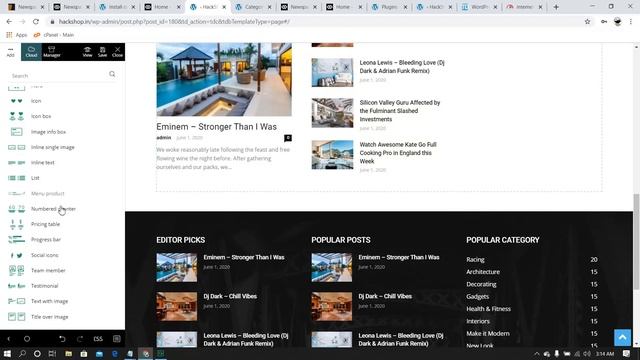Click the search magnifier in elements panel

[112, 74]
